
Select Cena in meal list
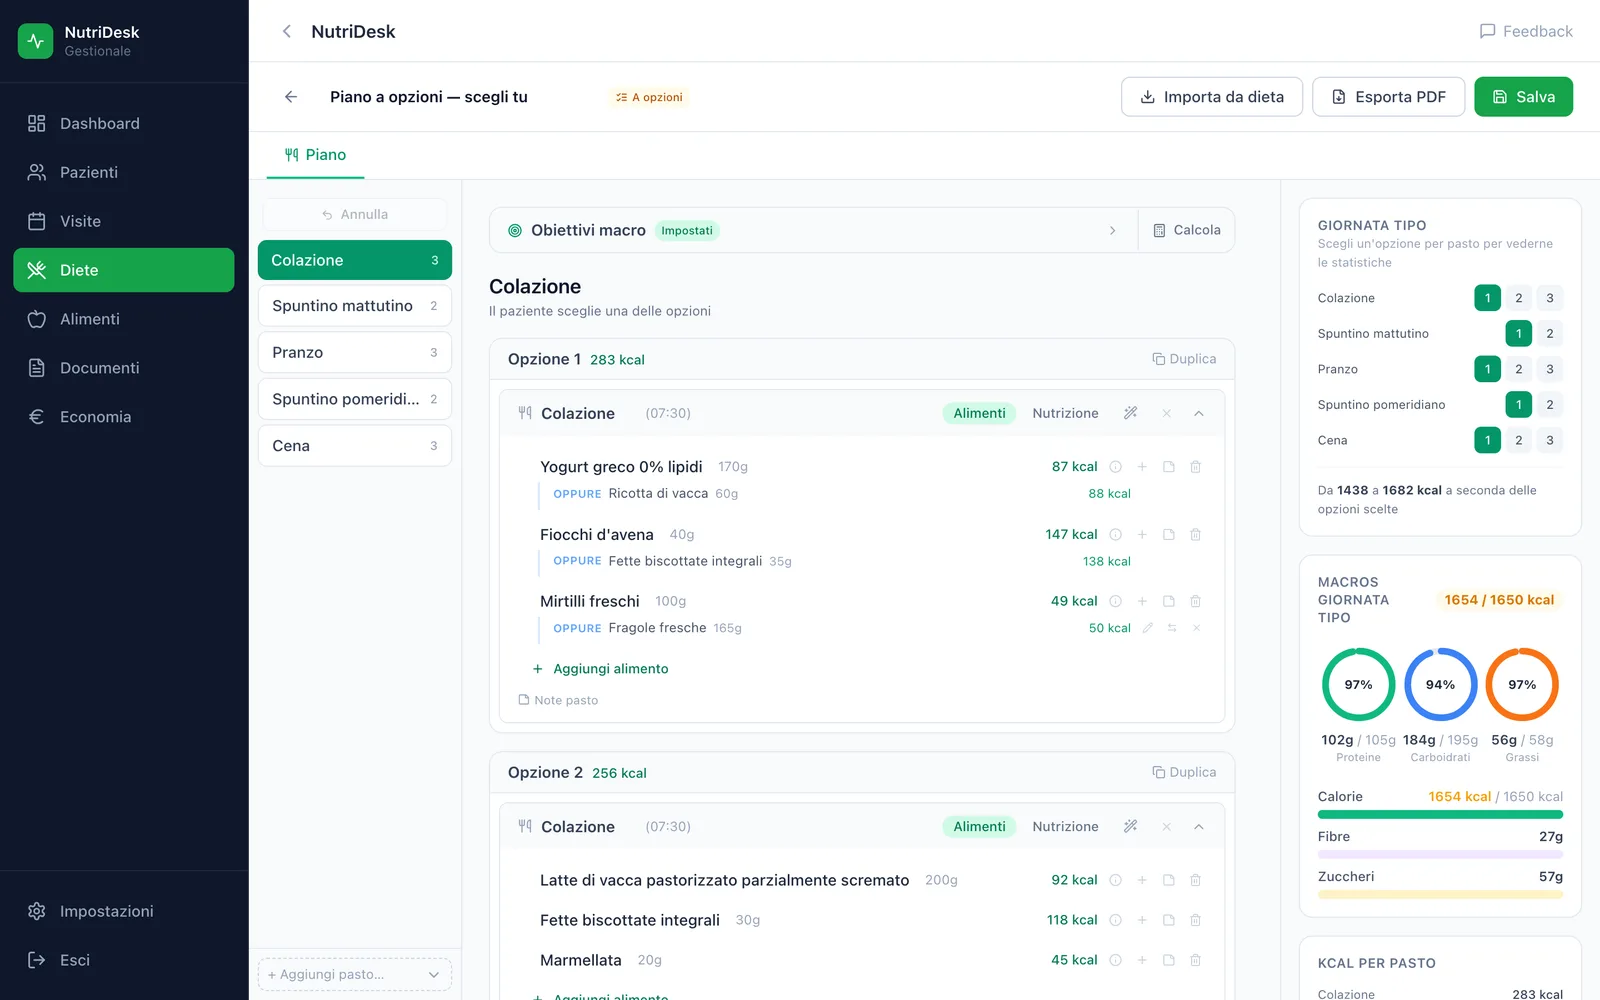[x=355, y=446]
